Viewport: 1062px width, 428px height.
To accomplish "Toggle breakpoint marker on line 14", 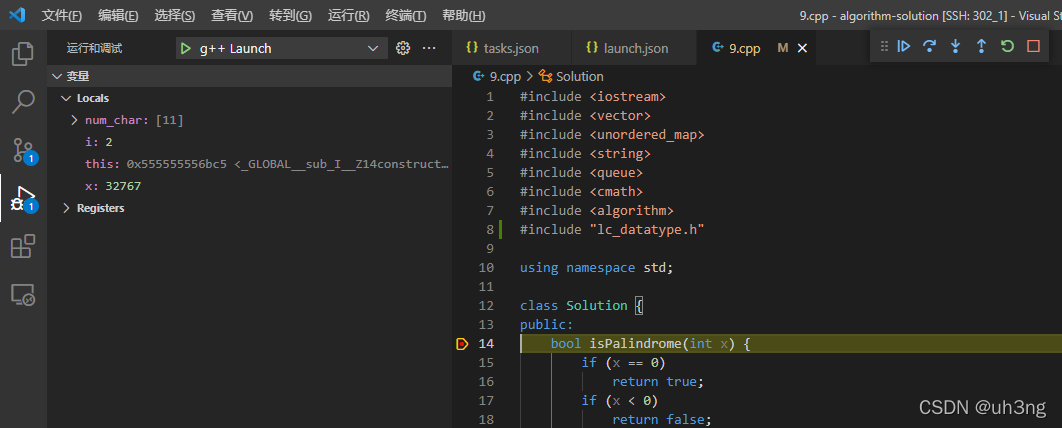I will 462,344.
